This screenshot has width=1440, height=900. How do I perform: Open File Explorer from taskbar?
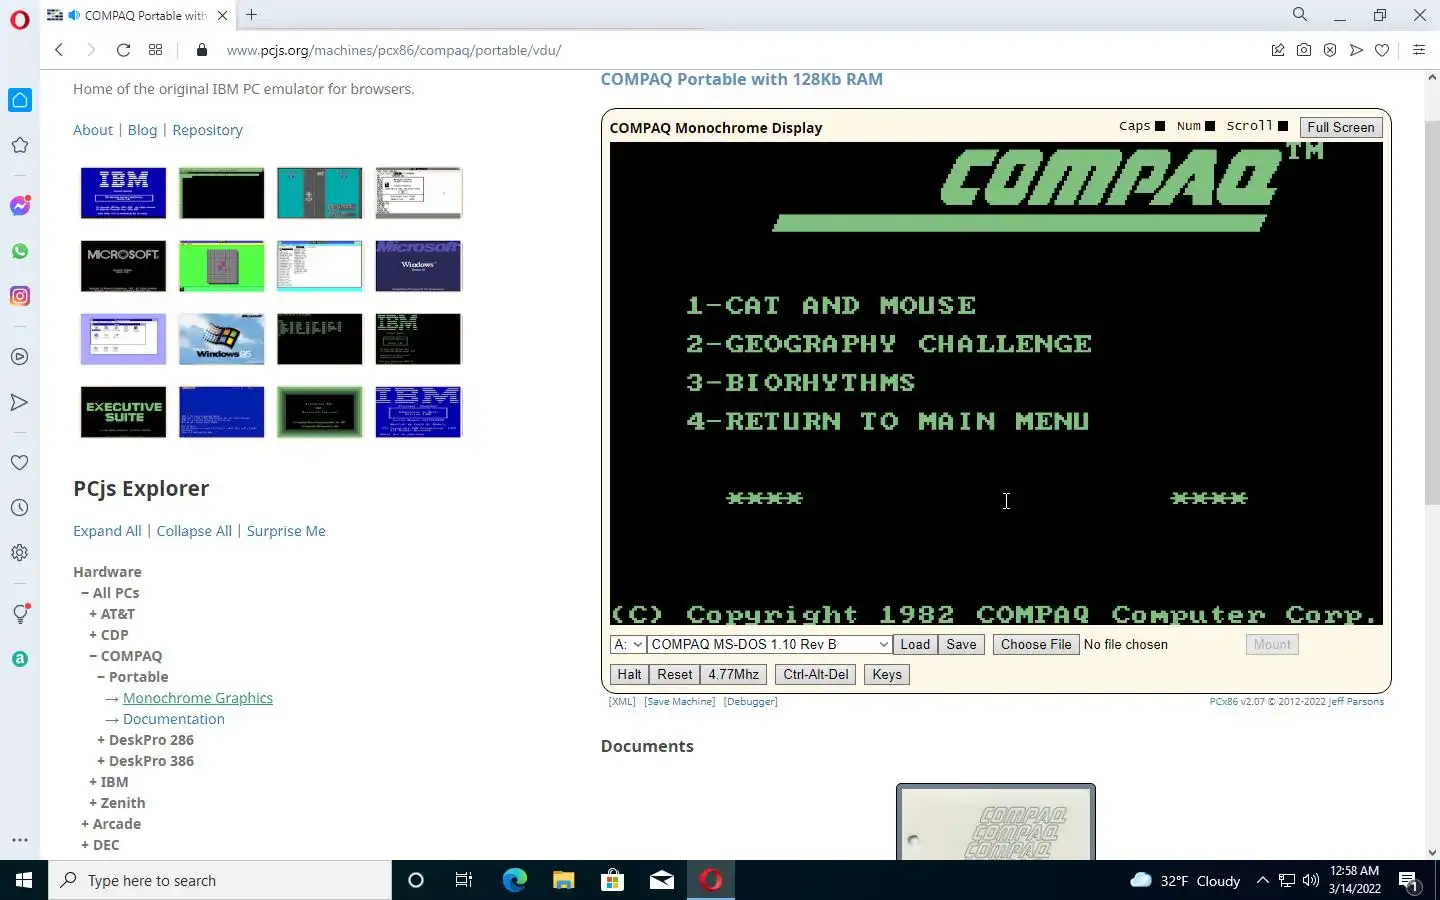(x=563, y=880)
